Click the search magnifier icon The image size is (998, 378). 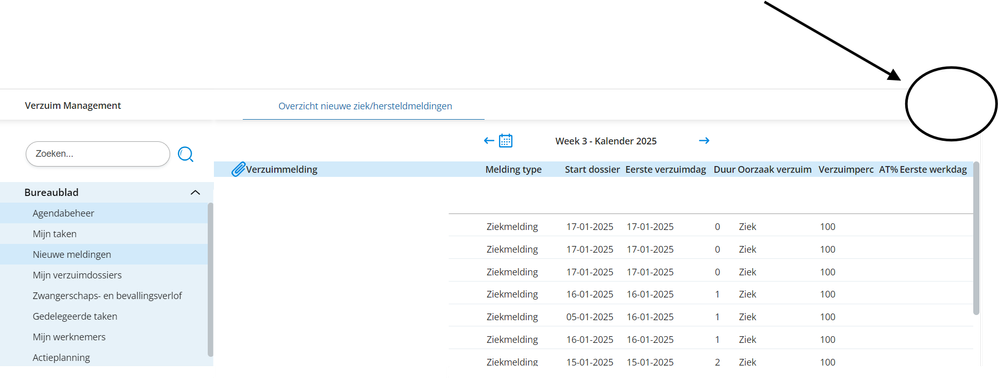click(185, 154)
